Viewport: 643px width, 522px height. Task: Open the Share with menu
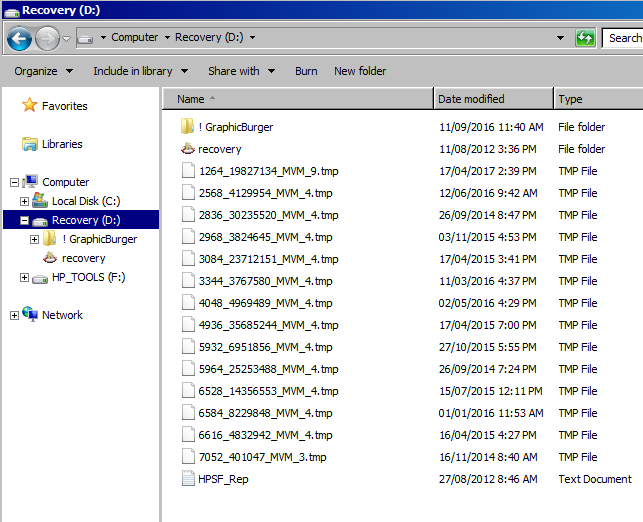click(x=242, y=71)
